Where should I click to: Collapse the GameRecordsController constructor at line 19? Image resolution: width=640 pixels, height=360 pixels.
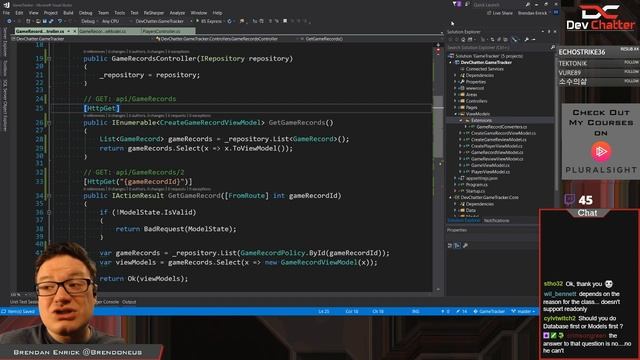point(49,59)
